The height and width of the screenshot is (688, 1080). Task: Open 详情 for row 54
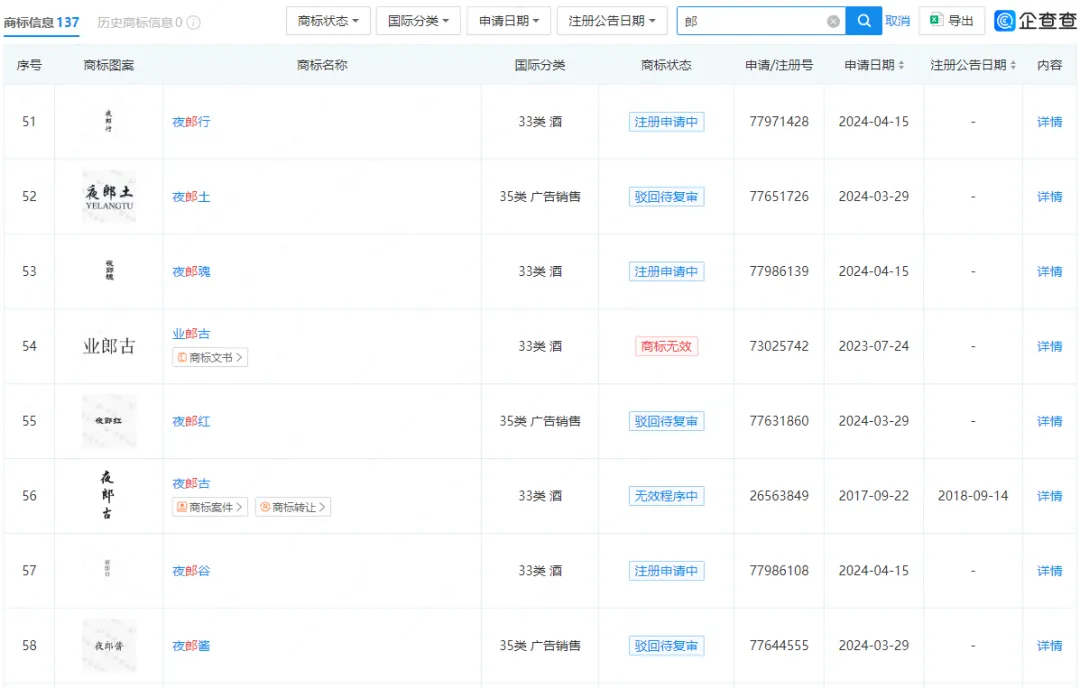click(x=1049, y=346)
